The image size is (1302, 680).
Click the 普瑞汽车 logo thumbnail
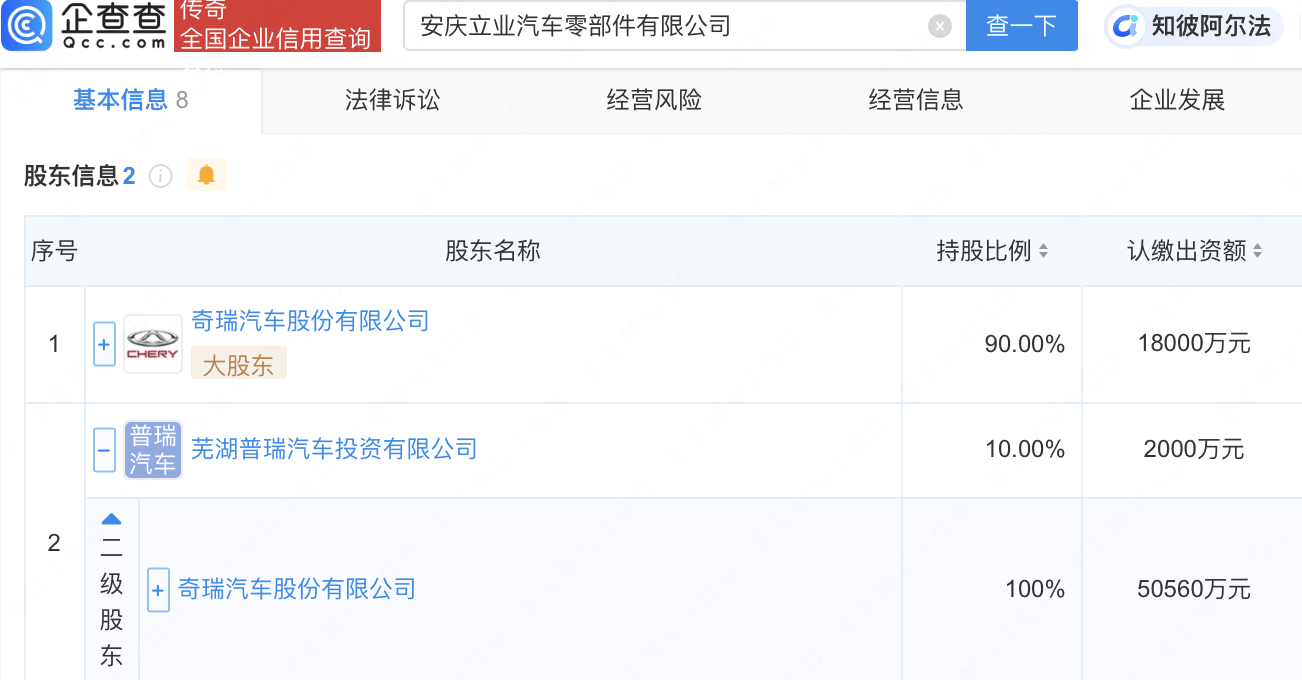tap(153, 450)
